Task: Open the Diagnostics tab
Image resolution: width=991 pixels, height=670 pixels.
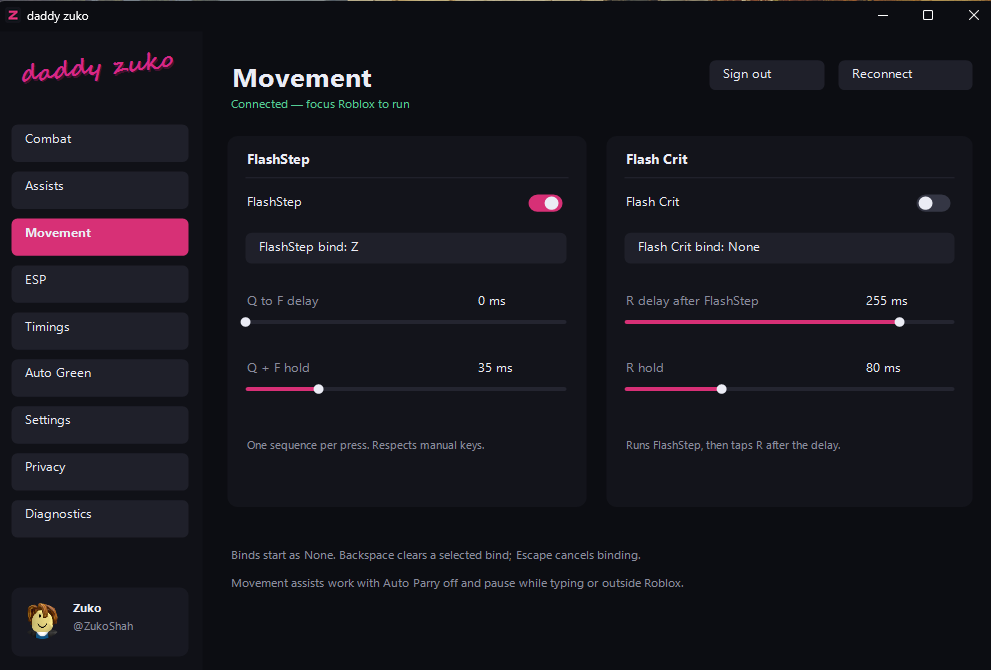Action: point(100,519)
